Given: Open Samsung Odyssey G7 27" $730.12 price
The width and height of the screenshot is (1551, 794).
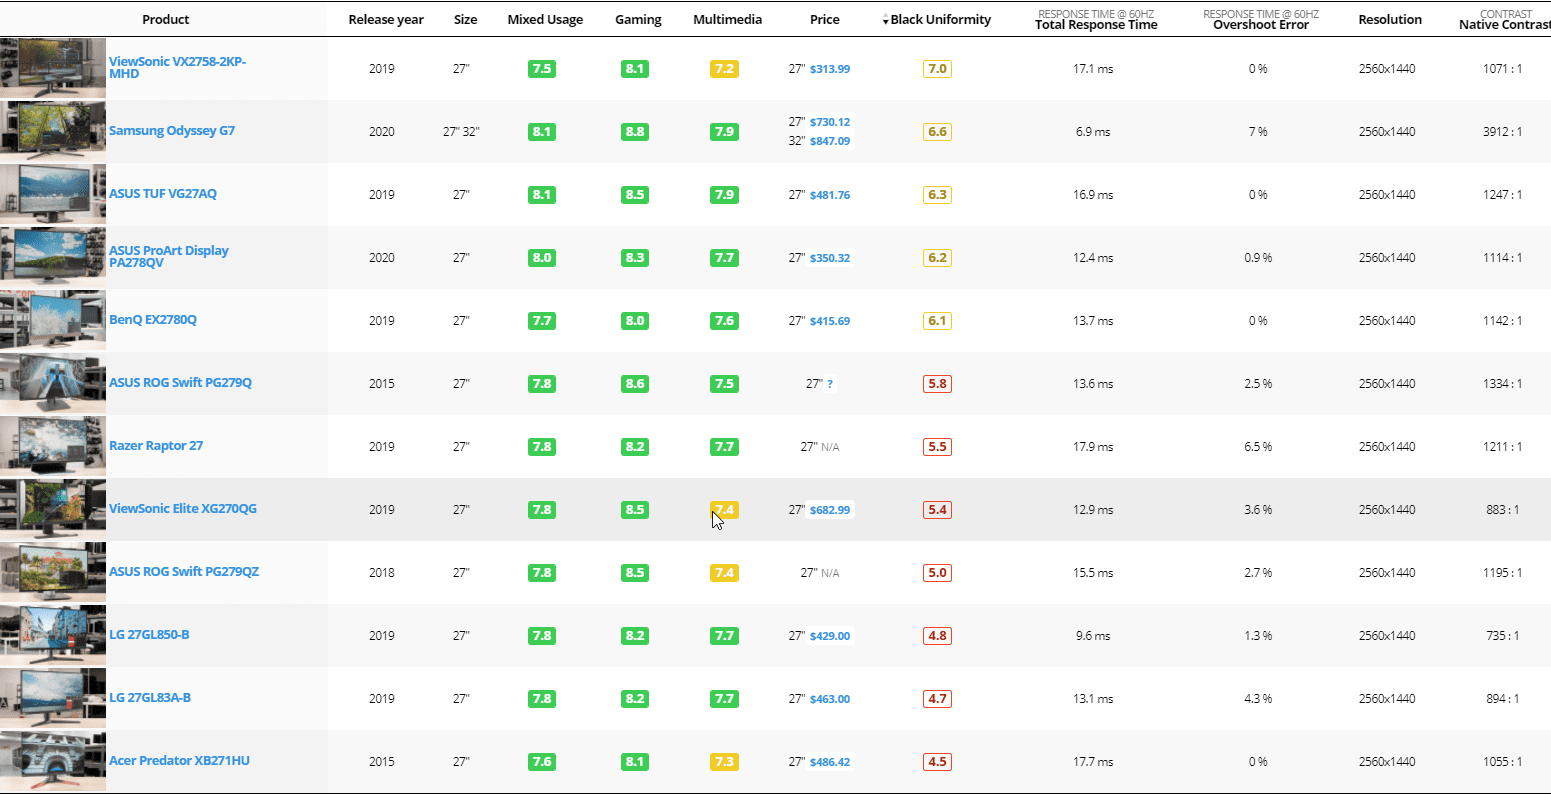Looking at the screenshot, I should [830, 122].
